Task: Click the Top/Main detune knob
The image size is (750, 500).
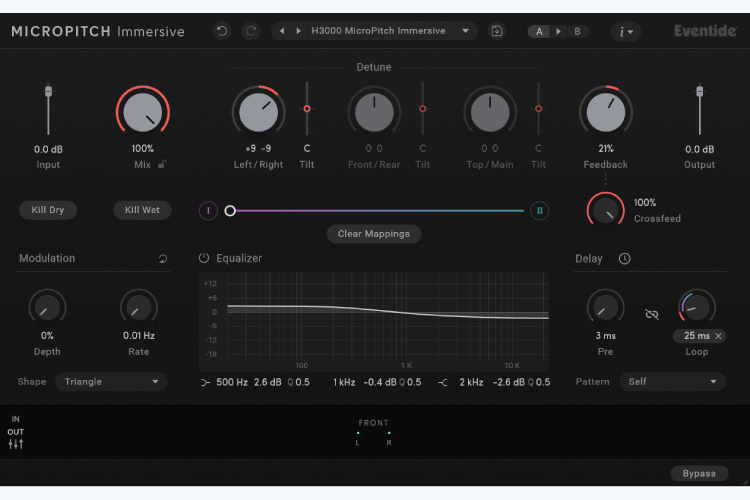Action: click(x=490, y=112)
